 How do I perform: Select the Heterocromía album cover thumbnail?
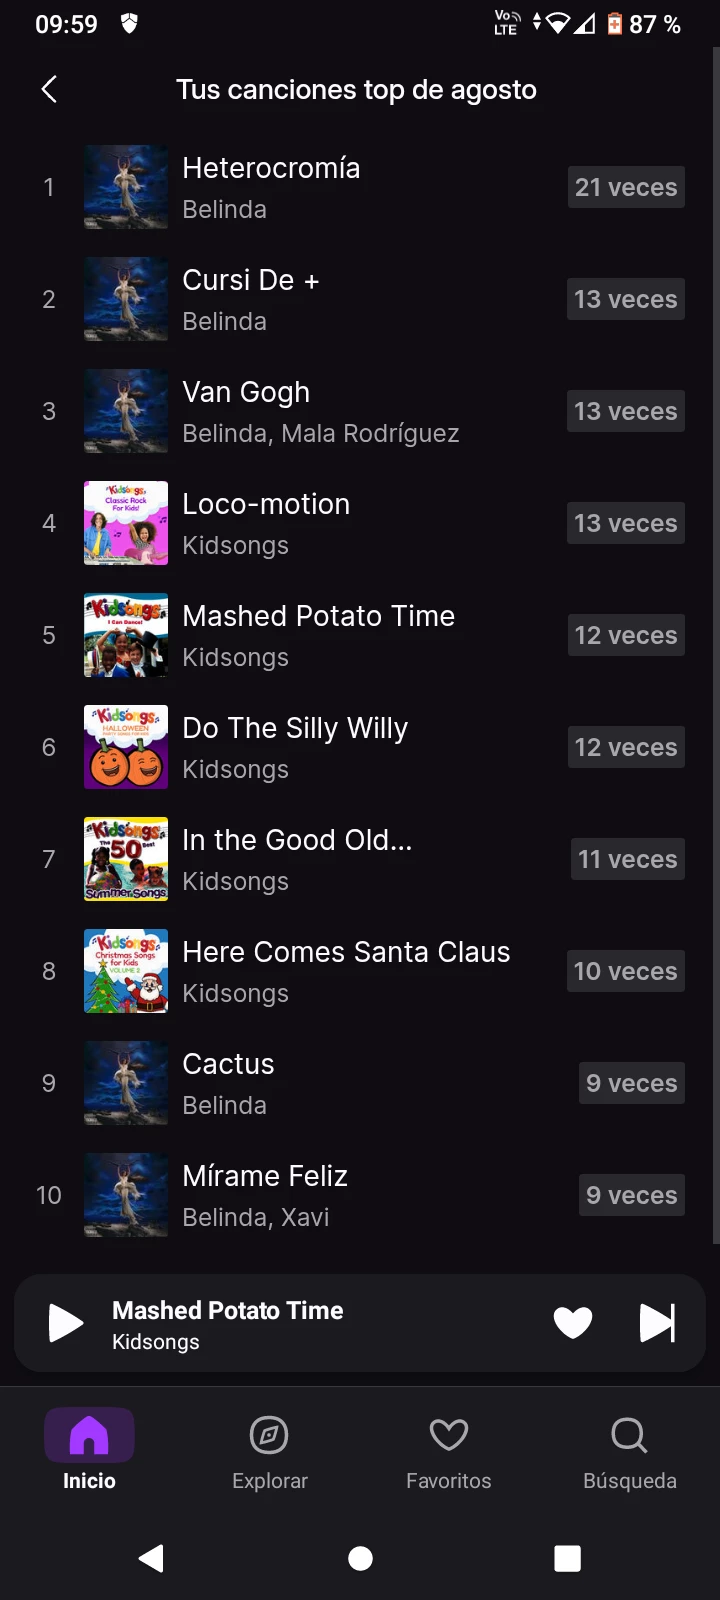[126, 187]
